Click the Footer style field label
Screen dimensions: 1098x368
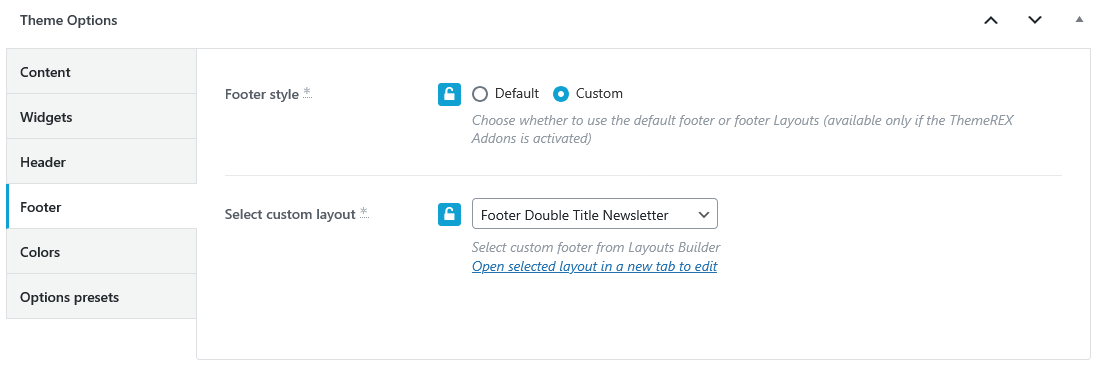[262, 94]
